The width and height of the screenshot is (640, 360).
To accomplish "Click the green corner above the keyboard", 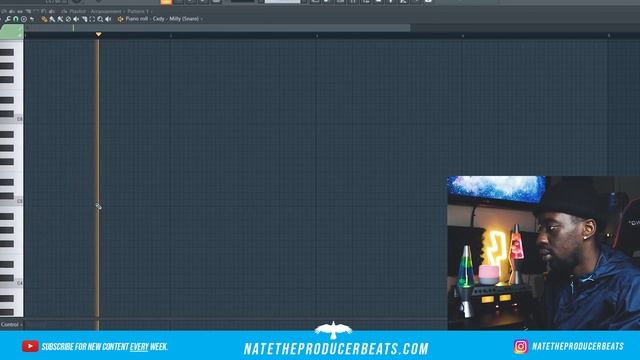I will point(12,32).
